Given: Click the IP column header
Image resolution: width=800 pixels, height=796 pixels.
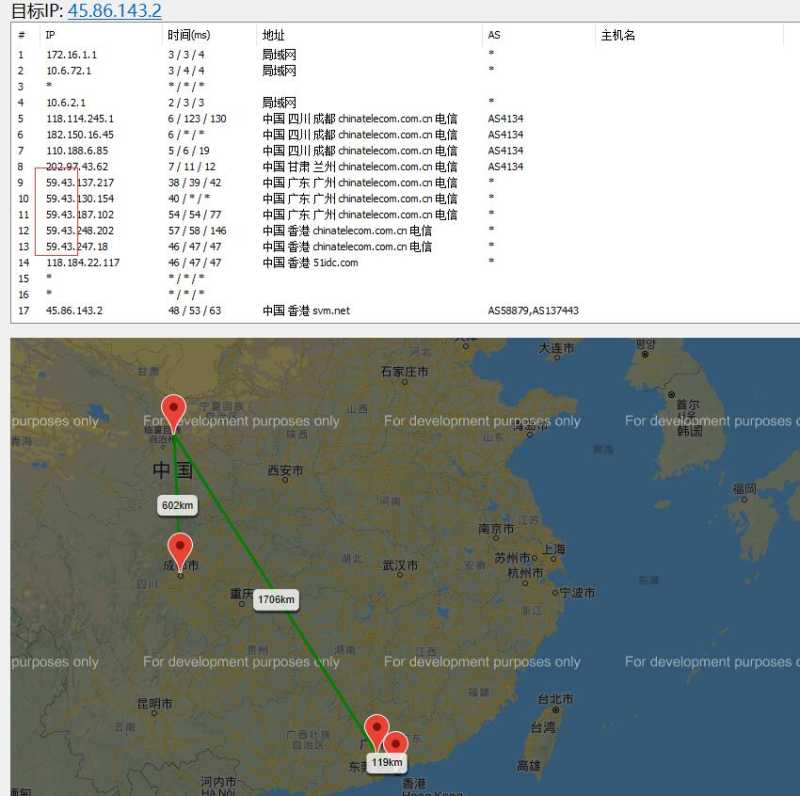Looking at the screenshot, I should pos(50,35).
